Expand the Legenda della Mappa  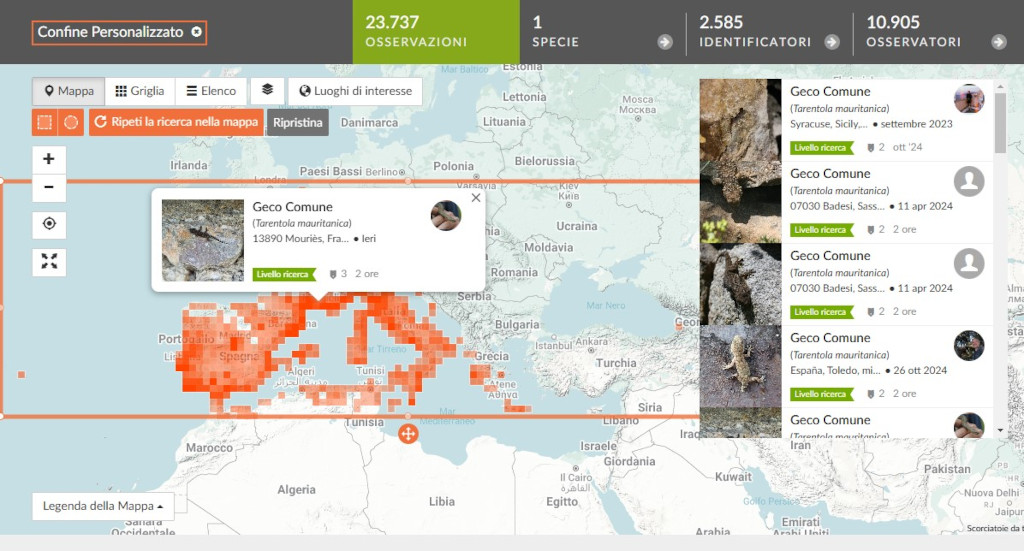pyautogui.click(x=103, y=506)
